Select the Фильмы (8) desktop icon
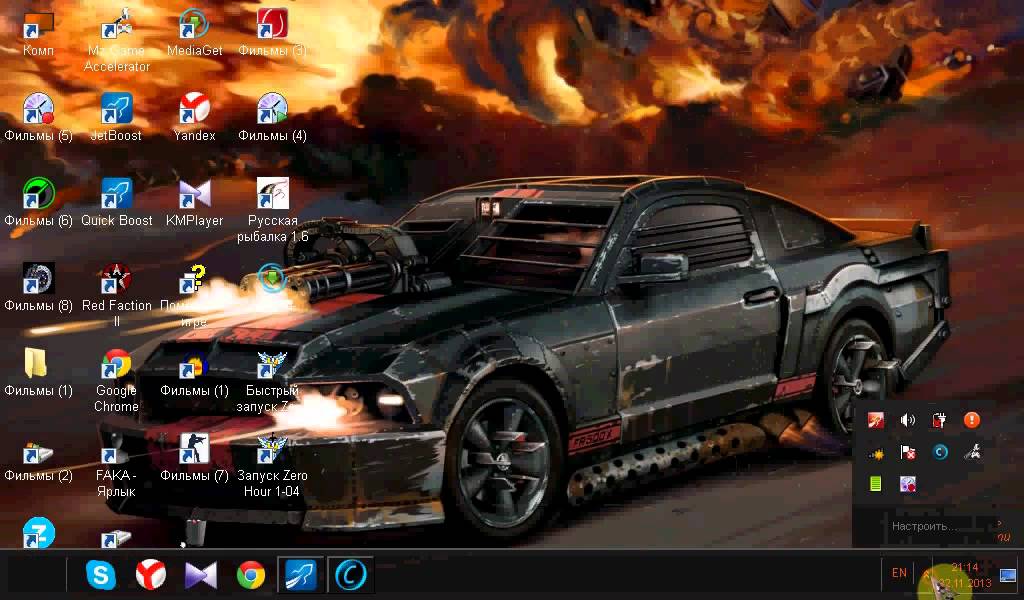The height and width of the screenshot is (600, 1024). click(x=38, y=287)
